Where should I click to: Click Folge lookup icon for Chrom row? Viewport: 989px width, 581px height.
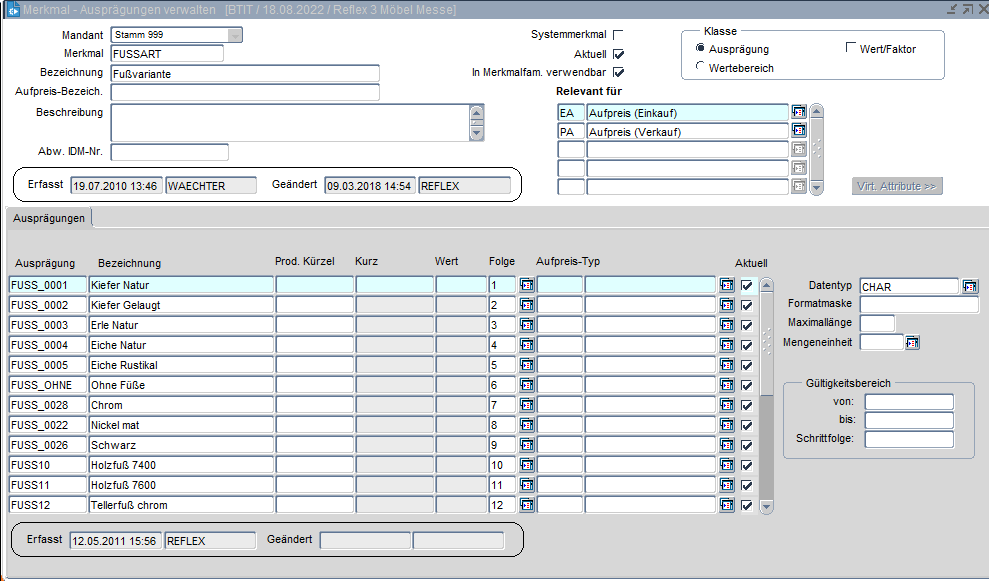coord(526,405)
